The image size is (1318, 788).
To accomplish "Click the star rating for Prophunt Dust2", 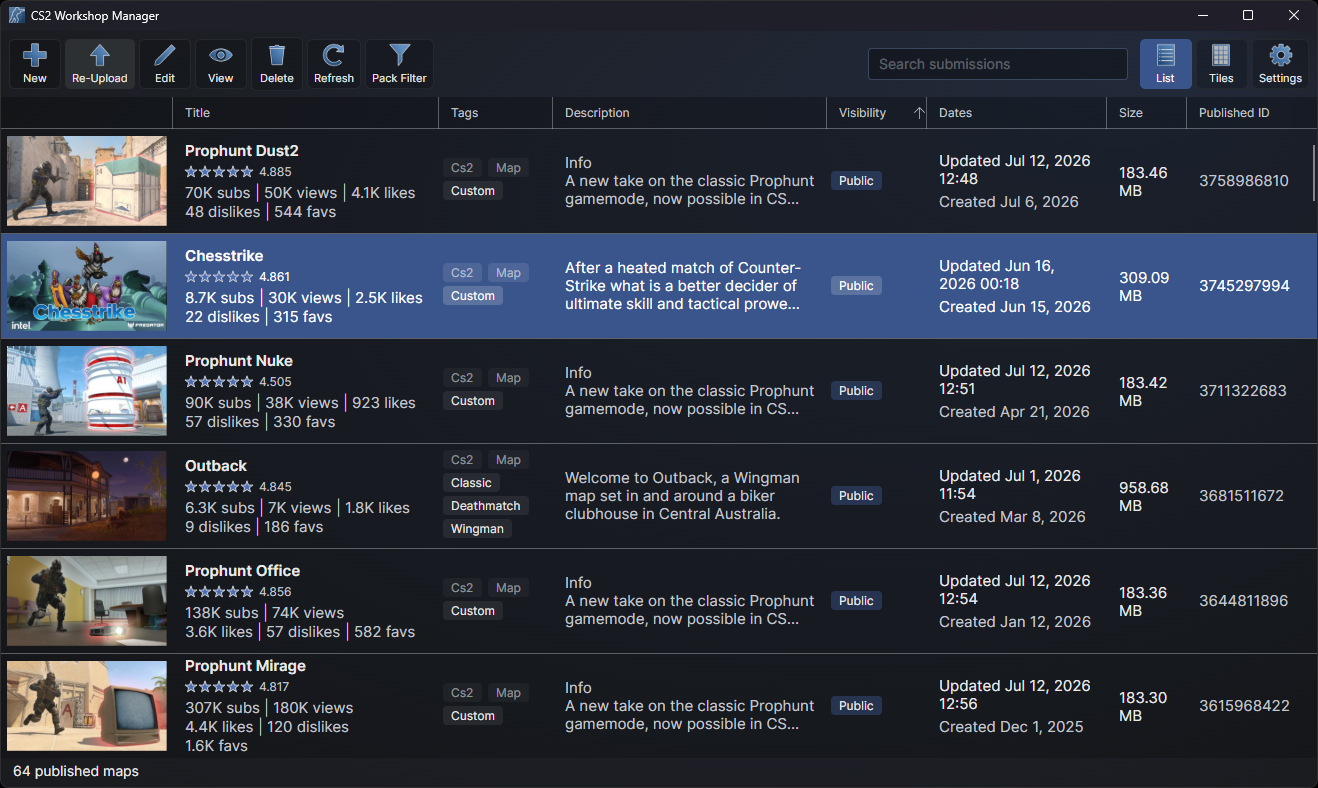I will (219, 172).
